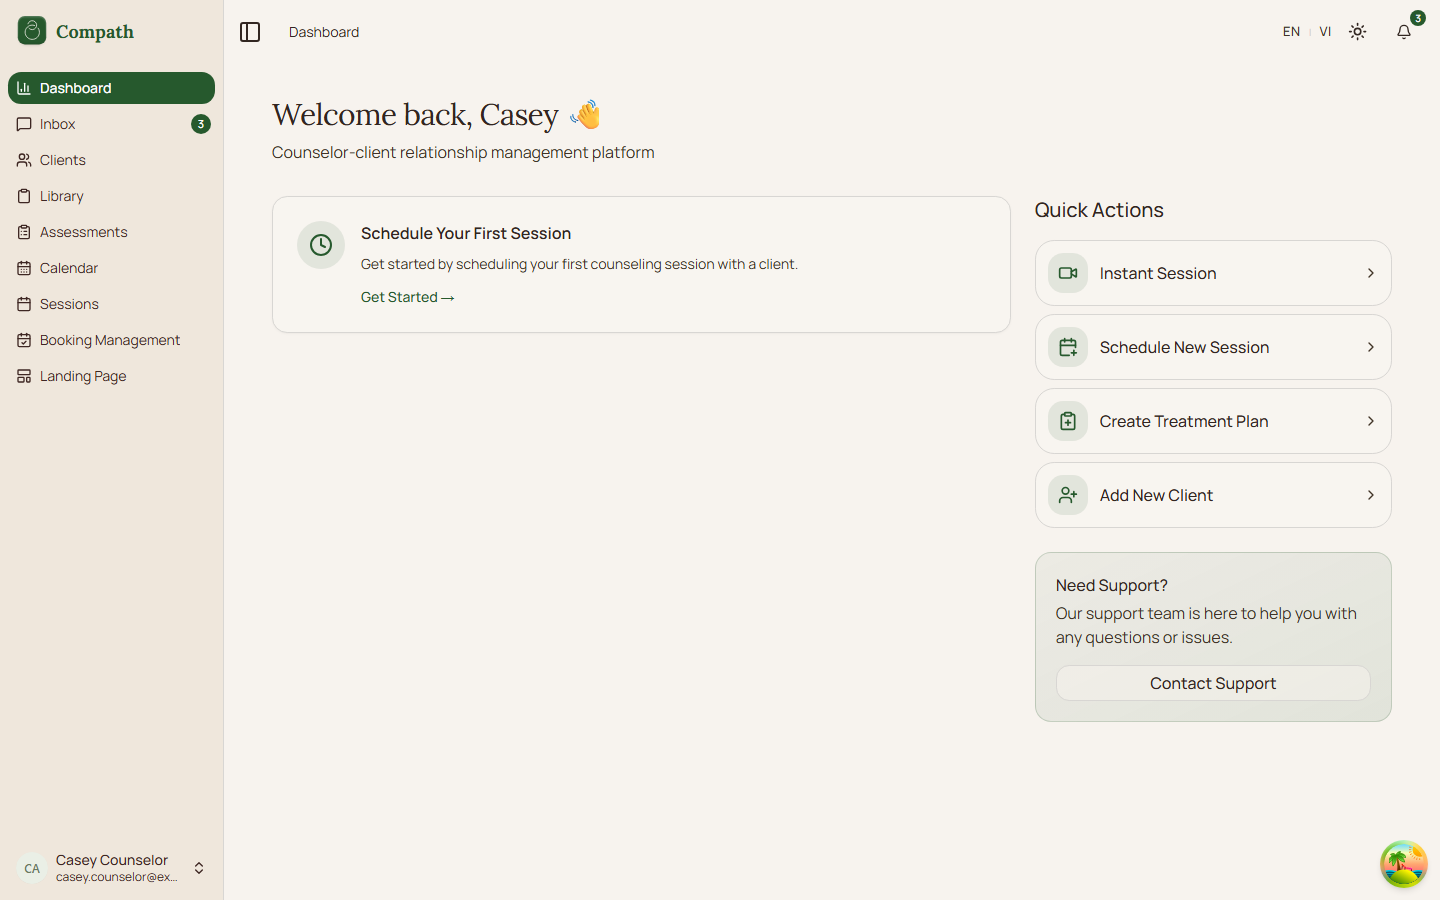
Task: Open Instant Session chevron arrow
Action: click(x=1370, y=273)
